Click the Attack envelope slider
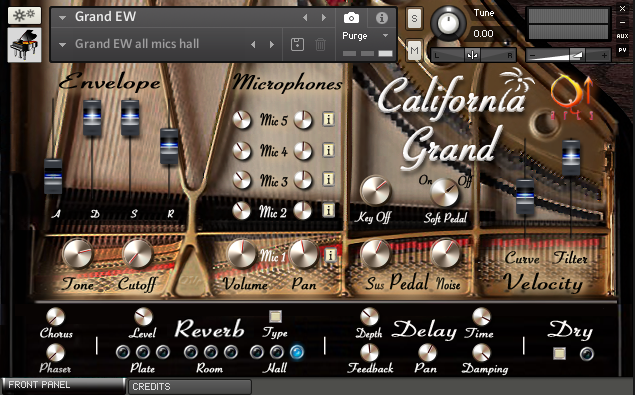 (x=53, y=176)
